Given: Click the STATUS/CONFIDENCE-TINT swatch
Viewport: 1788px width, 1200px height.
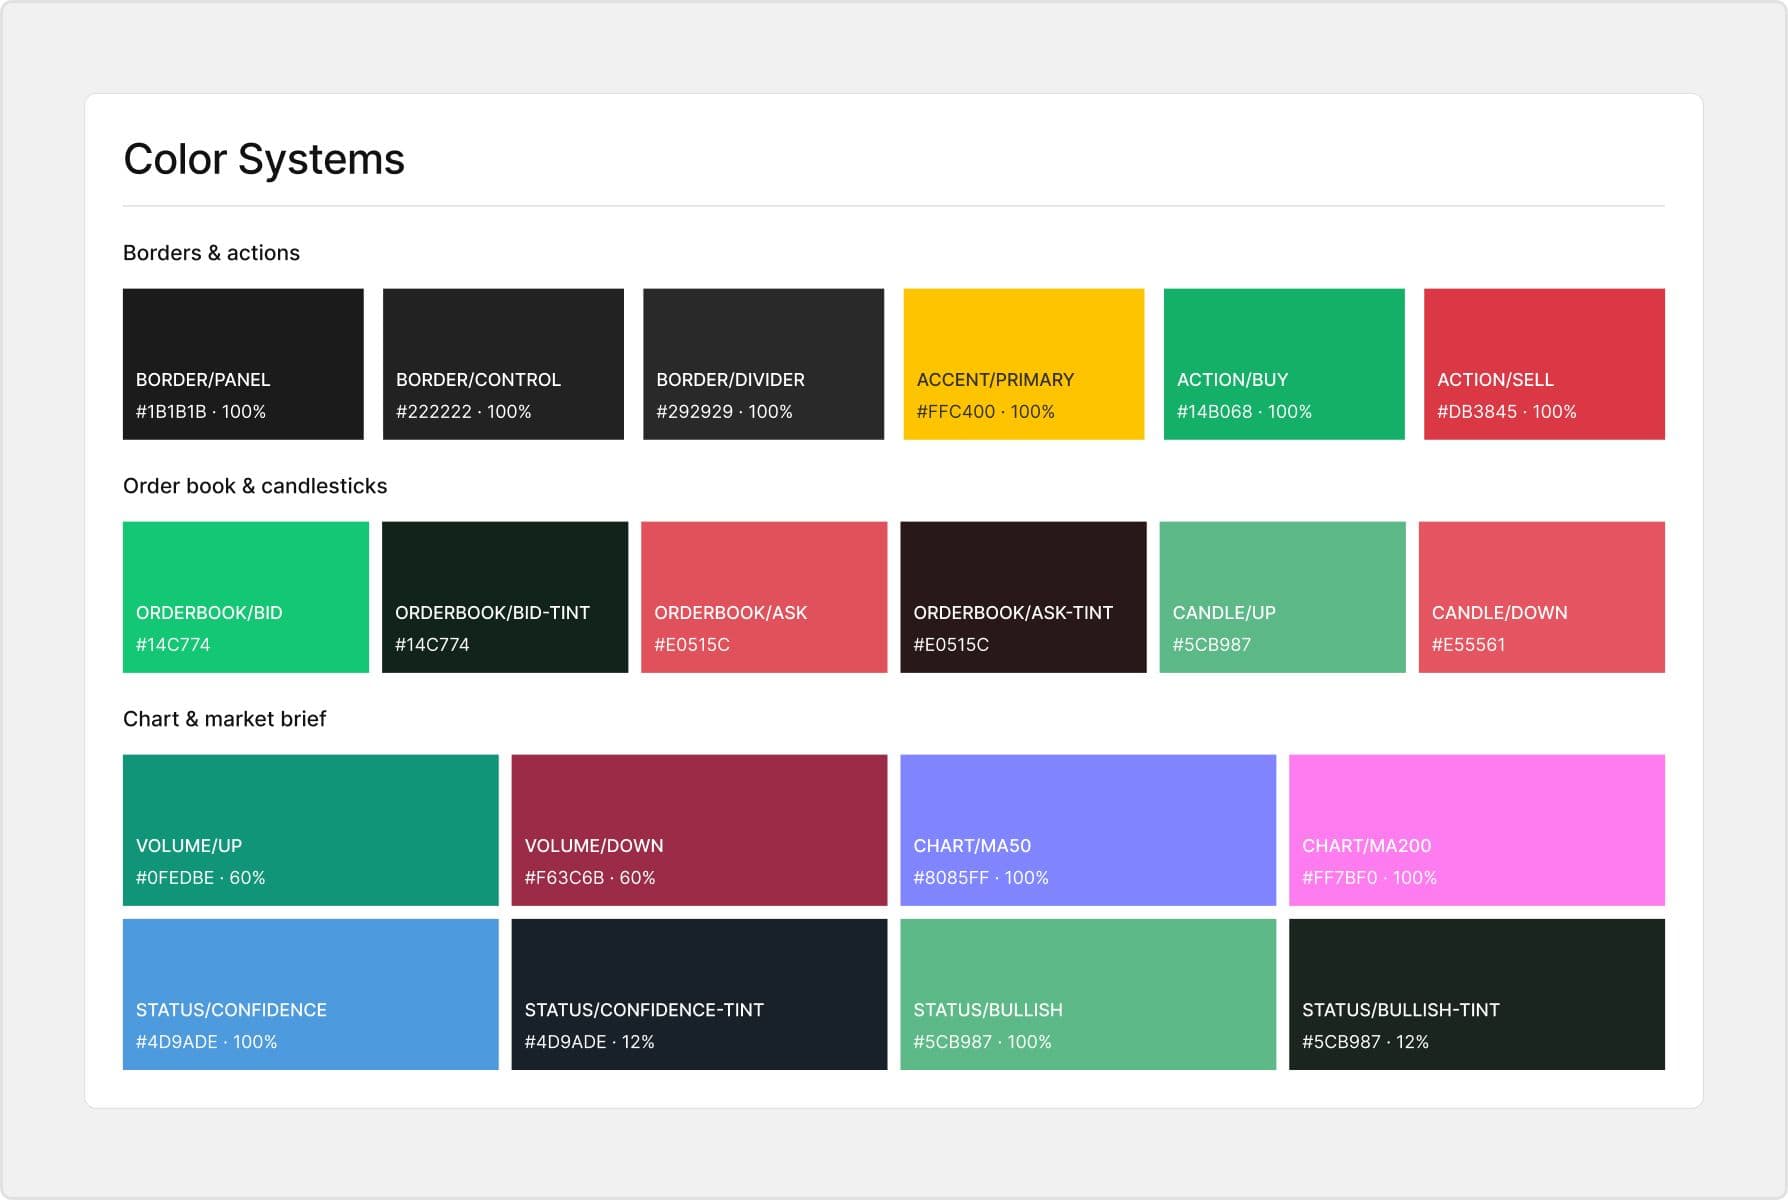Looking at the screenshot, I should pyautogui.click(x=699, y=994).
